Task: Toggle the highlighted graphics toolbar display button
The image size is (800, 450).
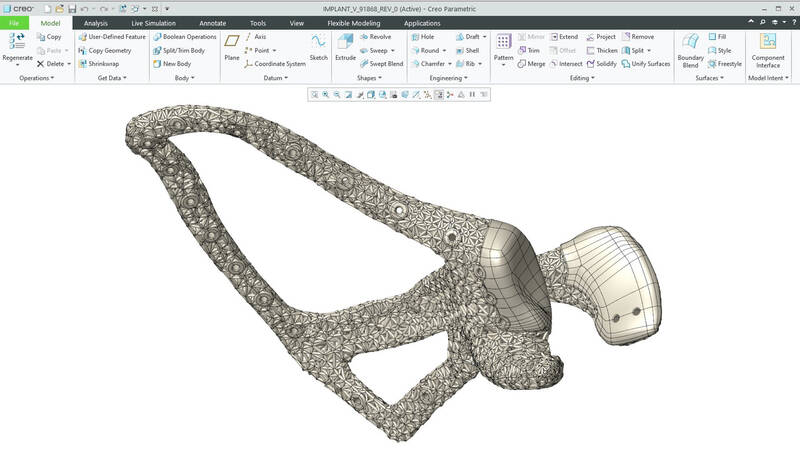Action: coord(439,95)
